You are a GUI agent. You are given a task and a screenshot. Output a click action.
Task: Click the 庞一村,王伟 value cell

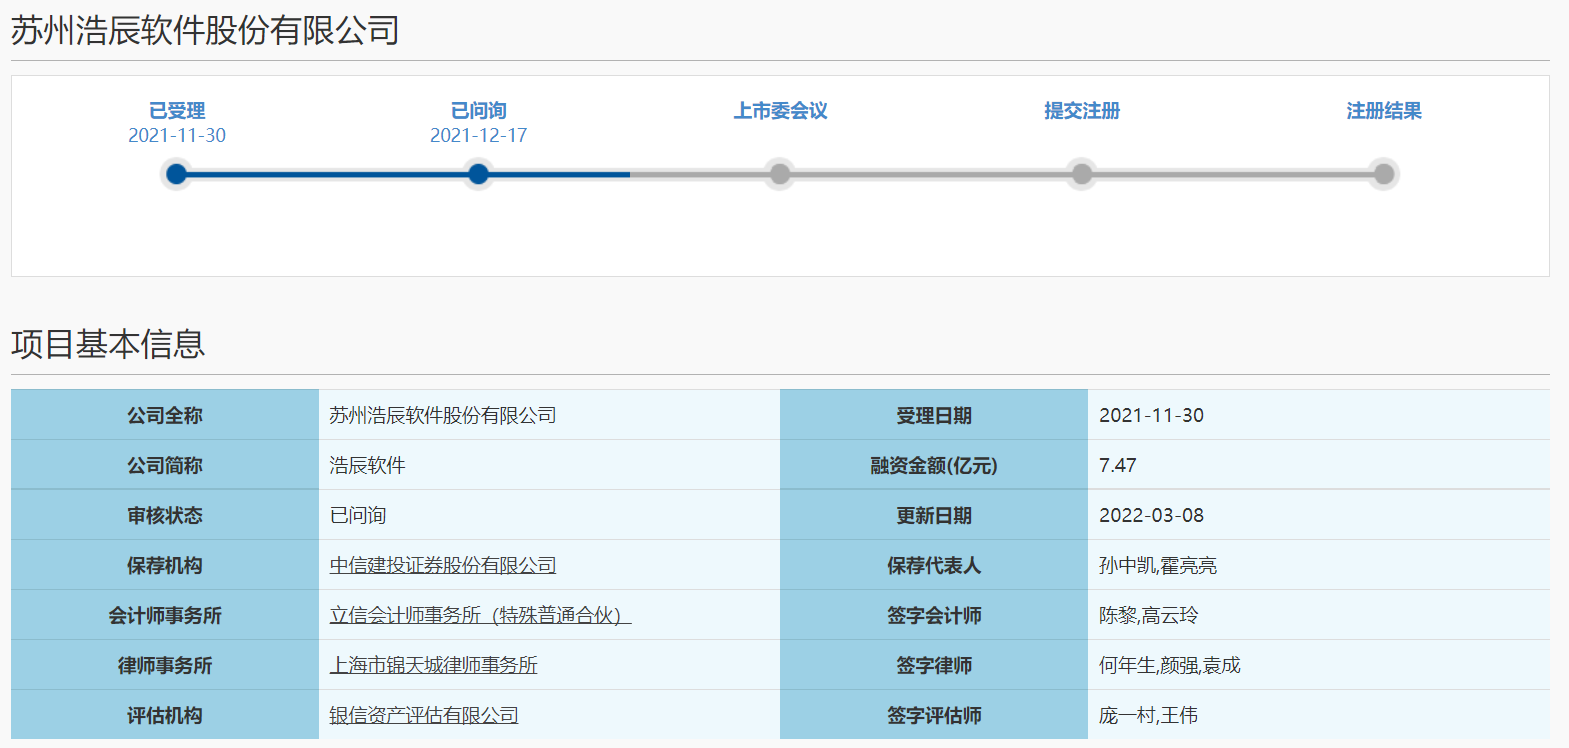tap(1319, 715)
